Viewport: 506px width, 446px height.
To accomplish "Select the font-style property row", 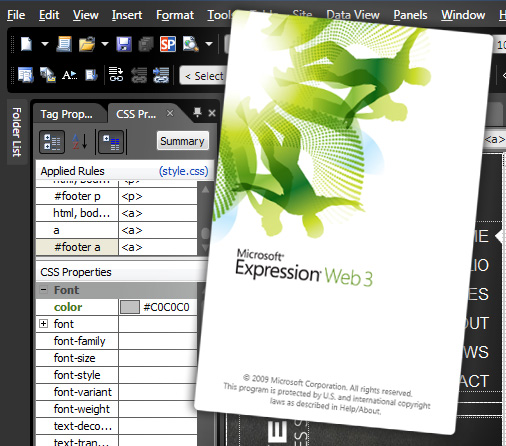I will tap(116, 375).
